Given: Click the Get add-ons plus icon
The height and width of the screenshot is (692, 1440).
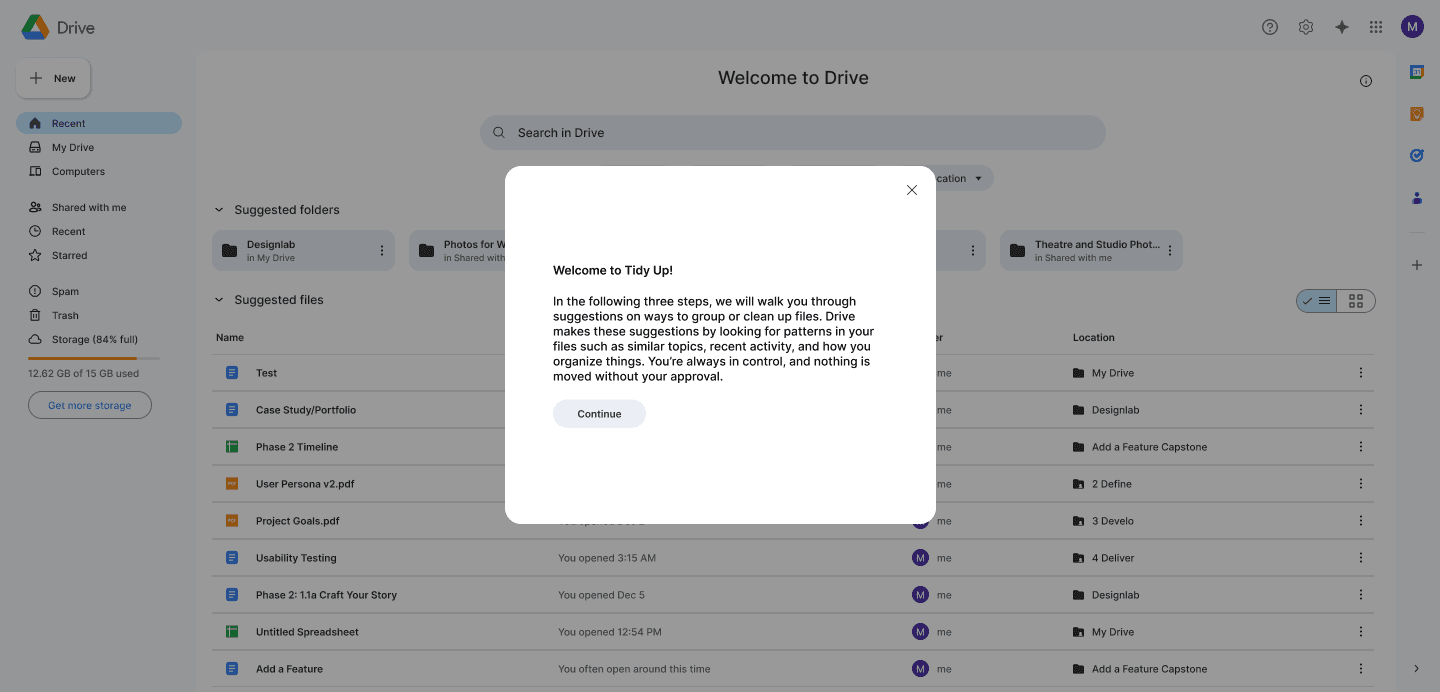Looking at the screenshot, I should pos(1417,265).
